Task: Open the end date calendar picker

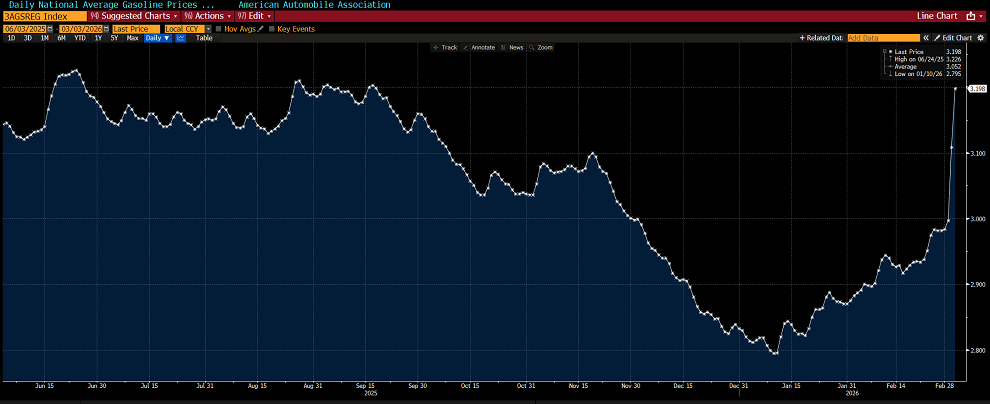Action: [x=106, y=29]
